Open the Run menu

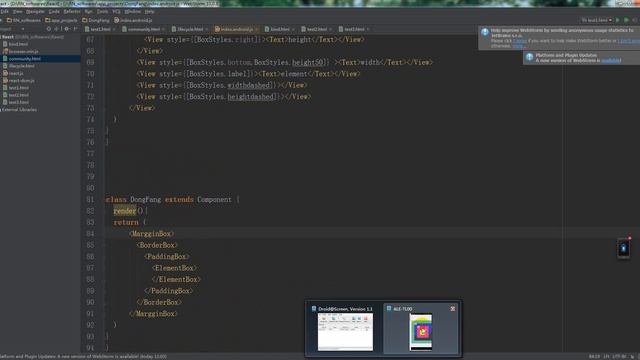(x=88, y=12)
